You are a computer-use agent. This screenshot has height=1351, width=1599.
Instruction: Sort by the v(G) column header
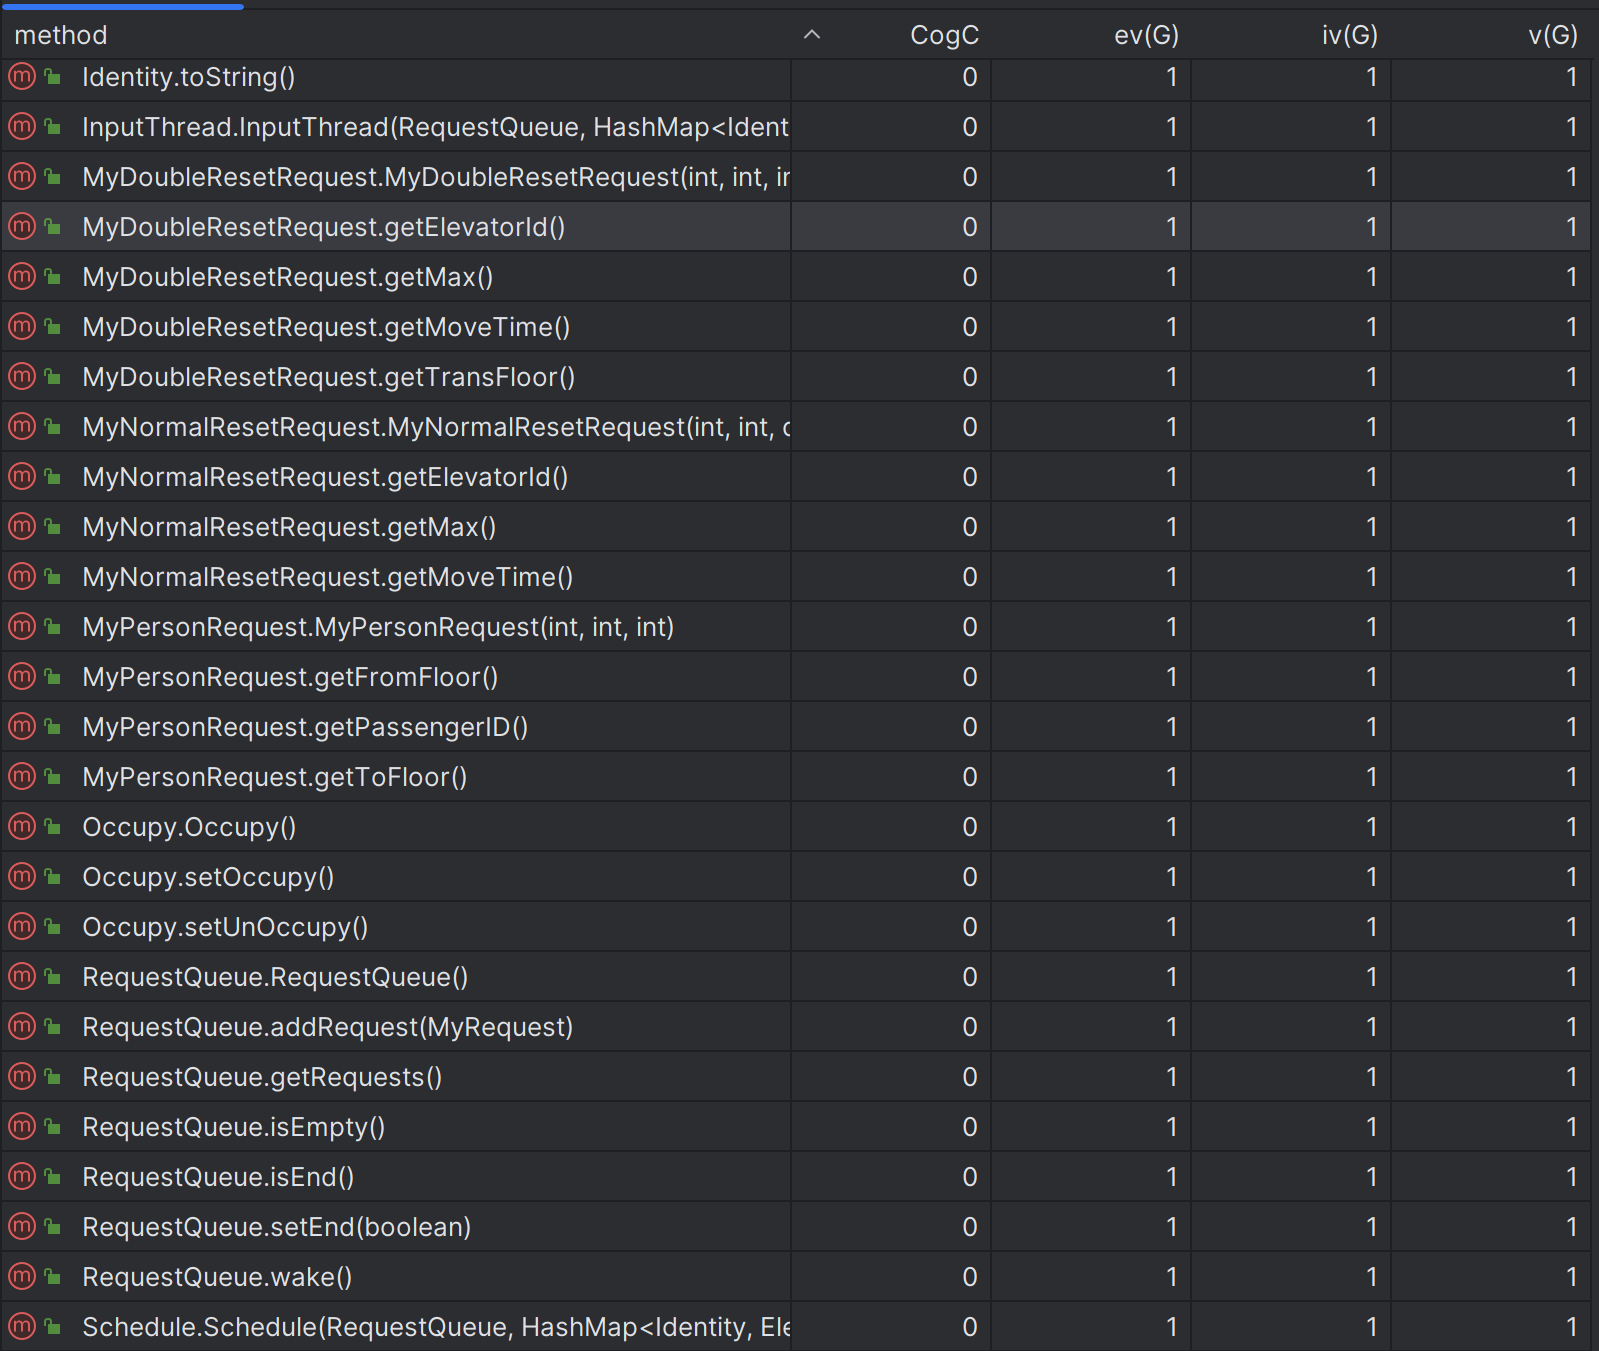point(1552,35)
